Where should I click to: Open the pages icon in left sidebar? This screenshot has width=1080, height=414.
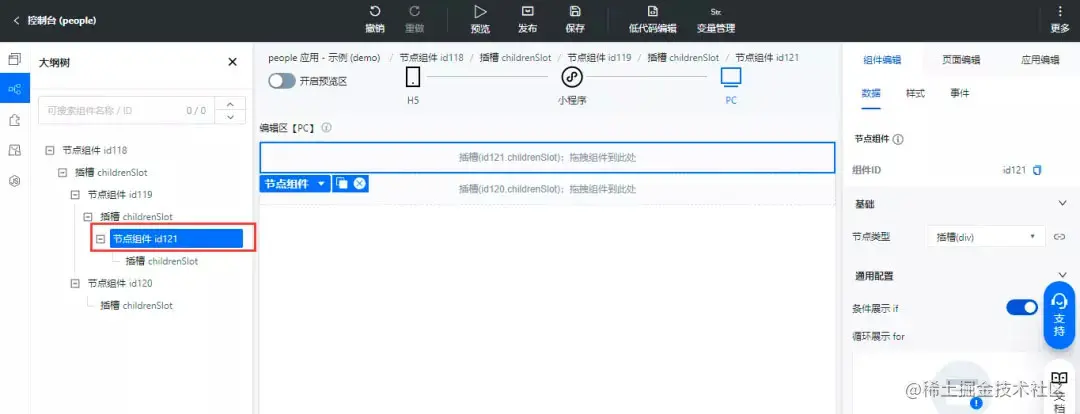(x=14, y=59)
